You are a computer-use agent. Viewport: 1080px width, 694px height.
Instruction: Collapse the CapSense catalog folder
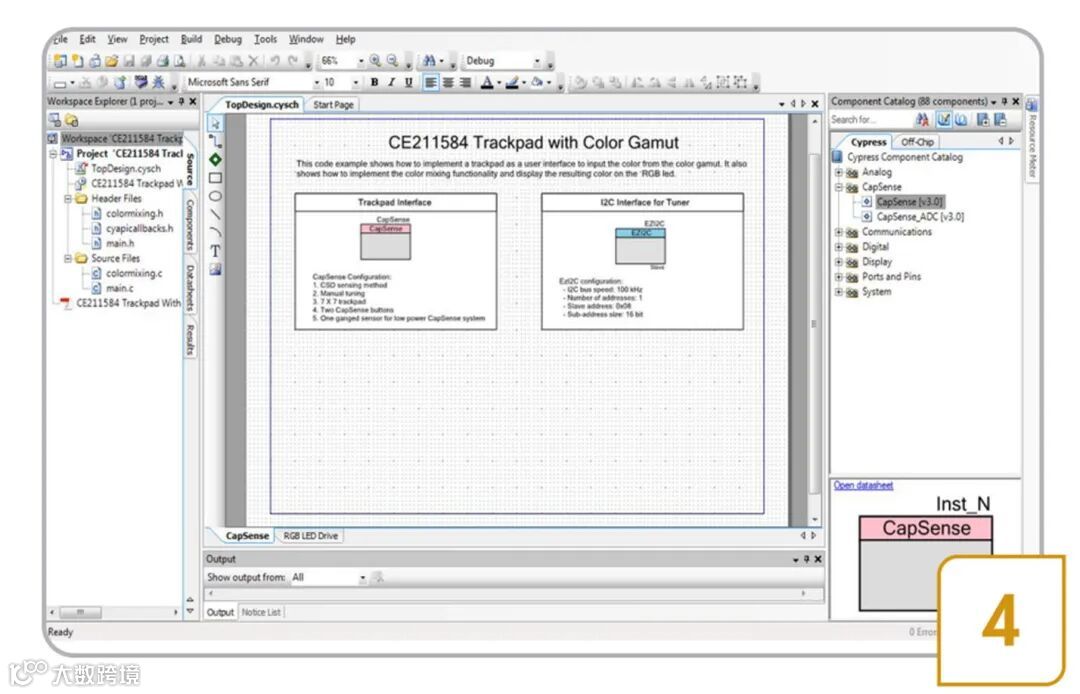click(x=839, y=187)
